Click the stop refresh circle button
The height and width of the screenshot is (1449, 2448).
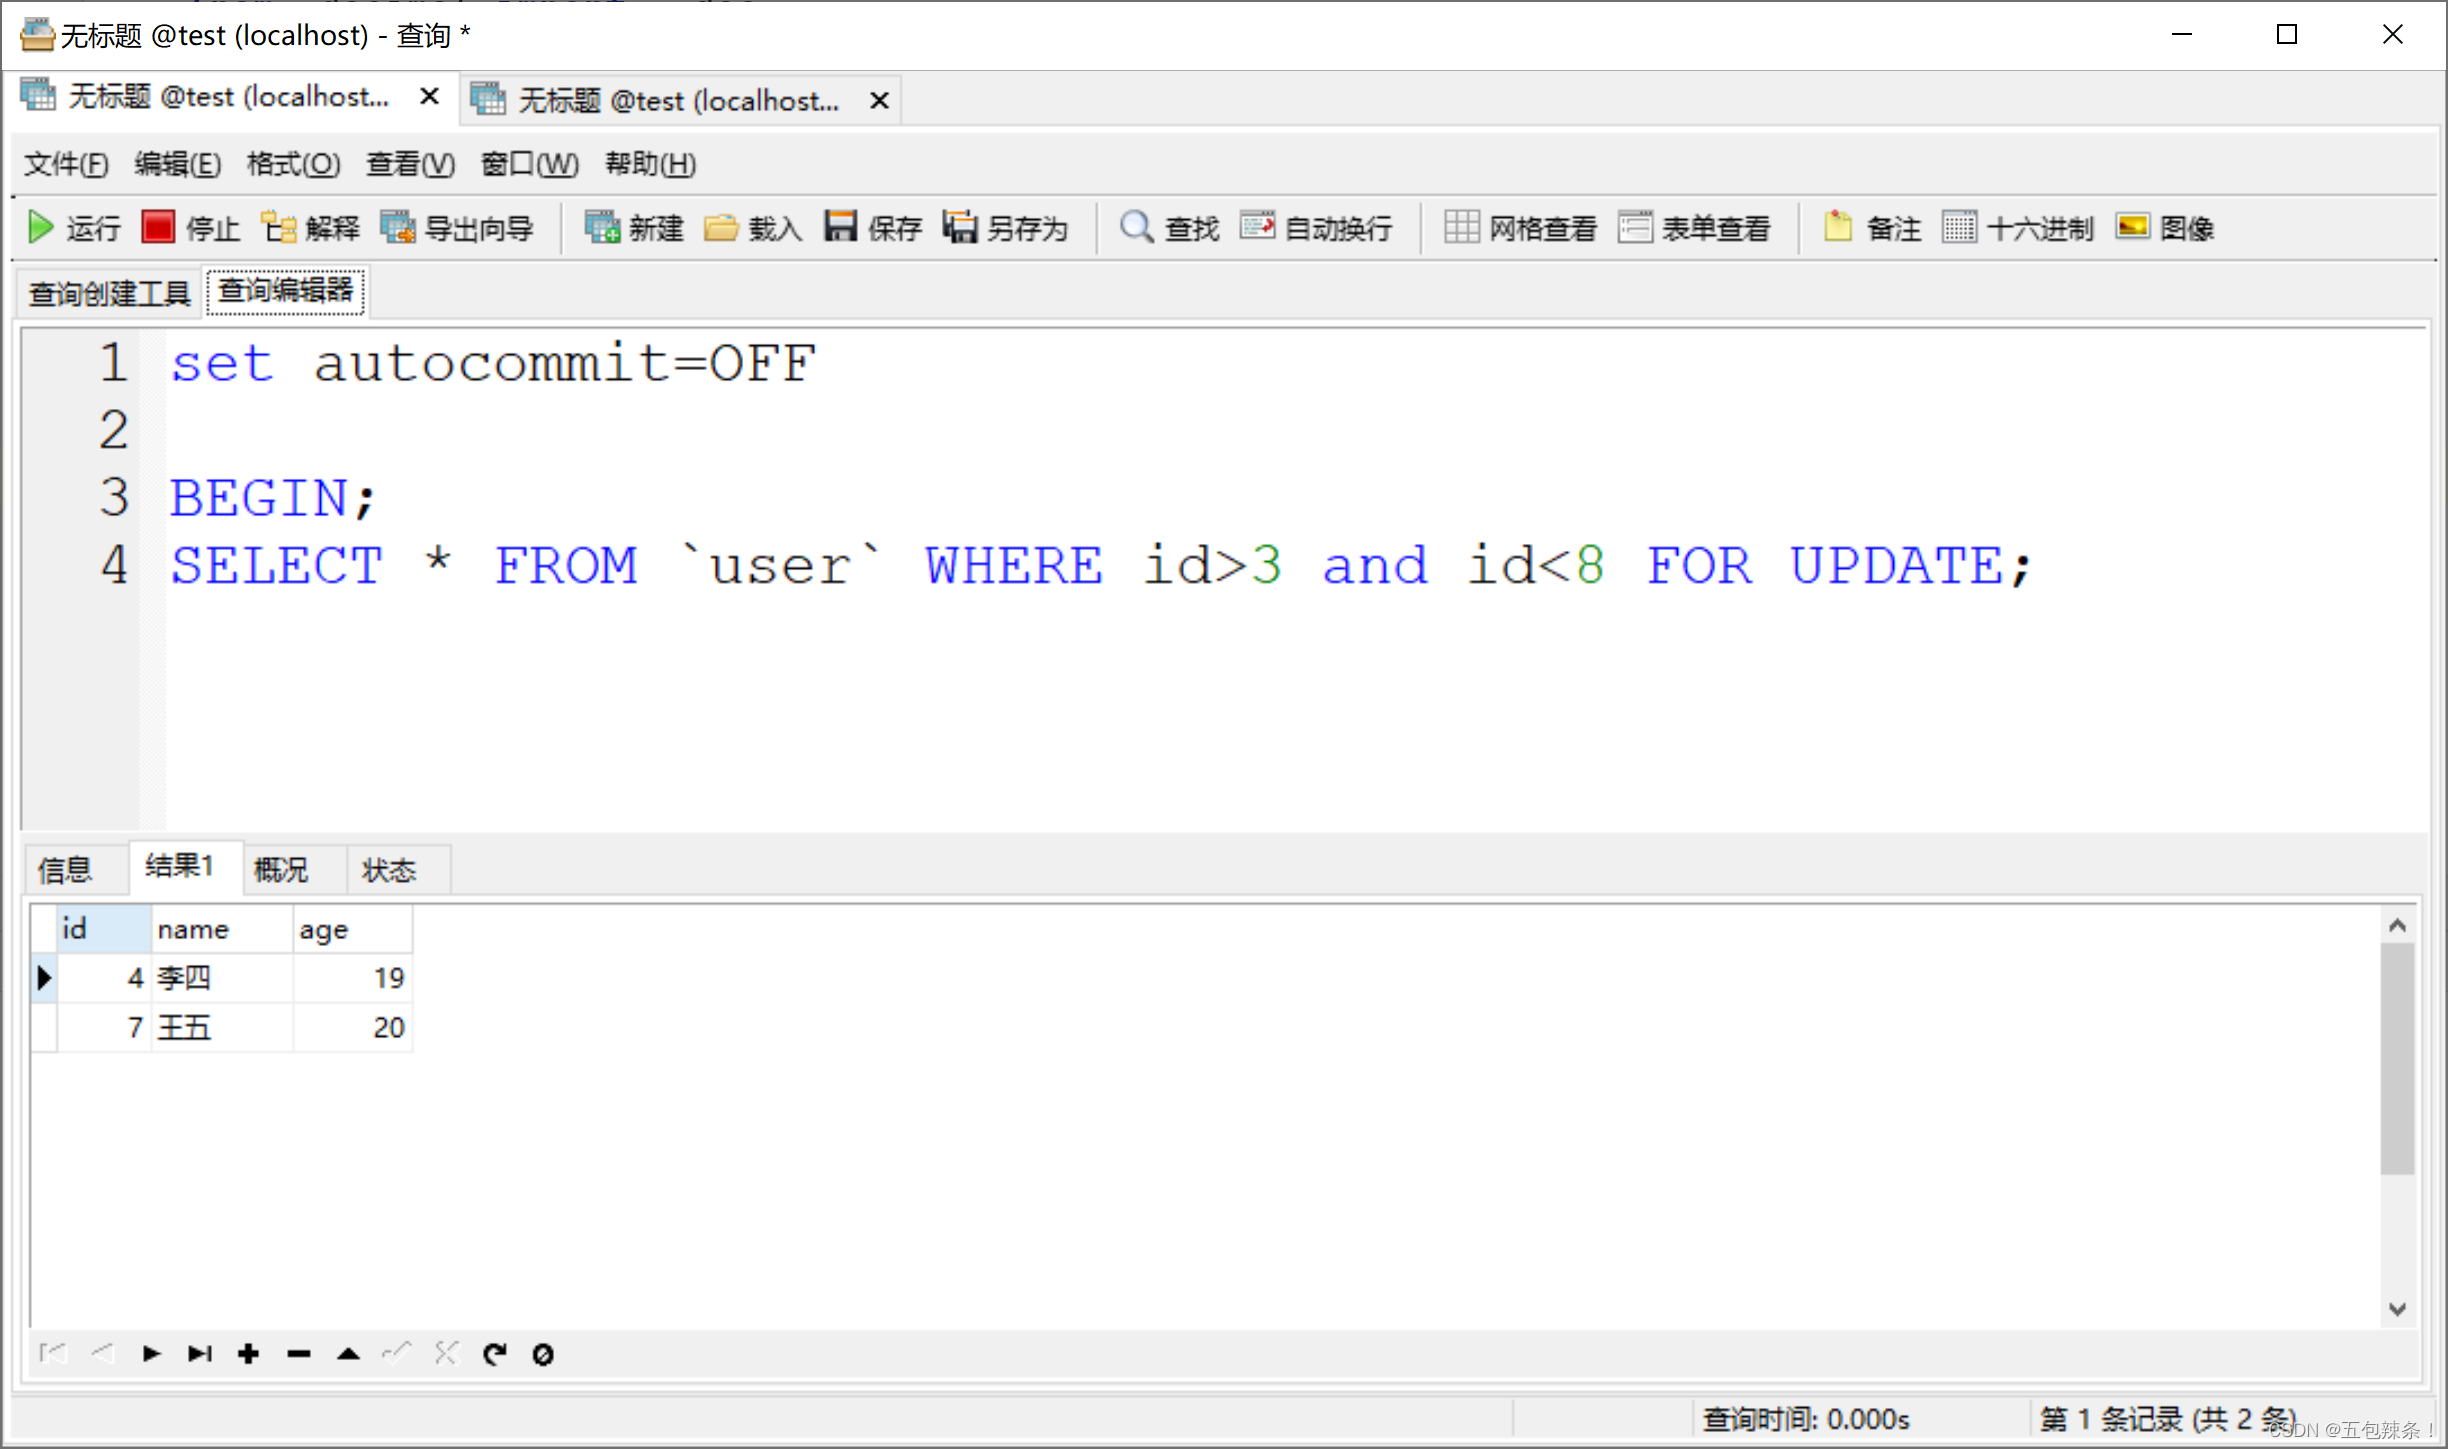543,1354
